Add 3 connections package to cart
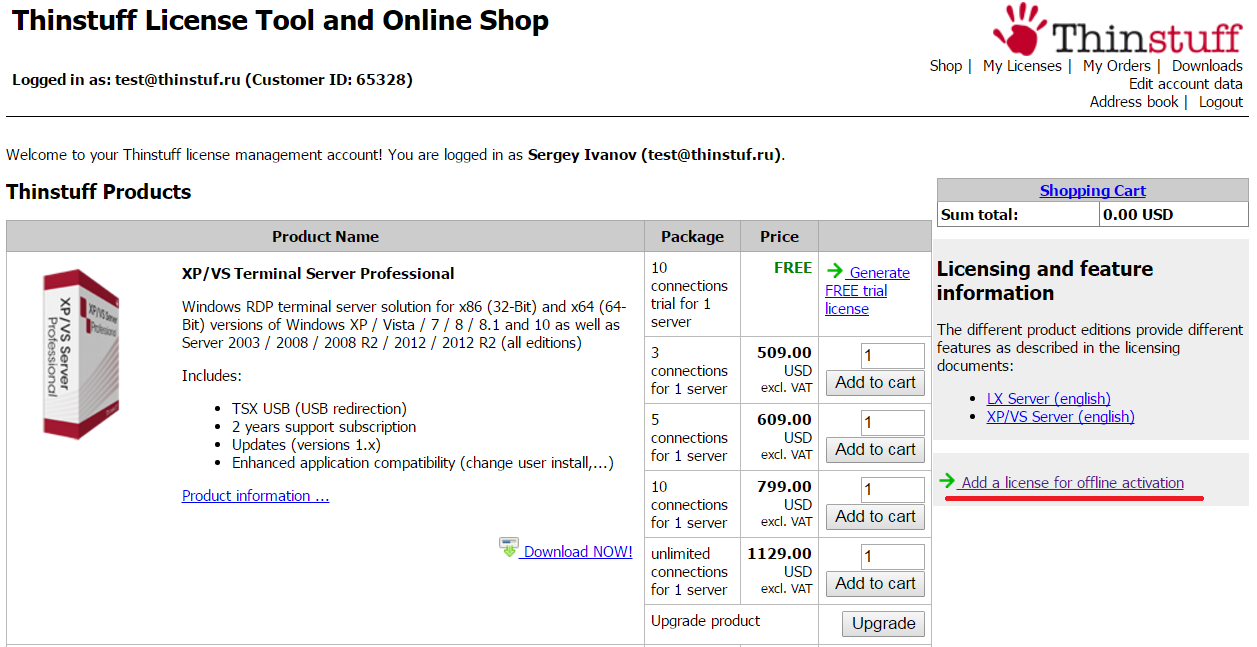 (x=876, y=383)
